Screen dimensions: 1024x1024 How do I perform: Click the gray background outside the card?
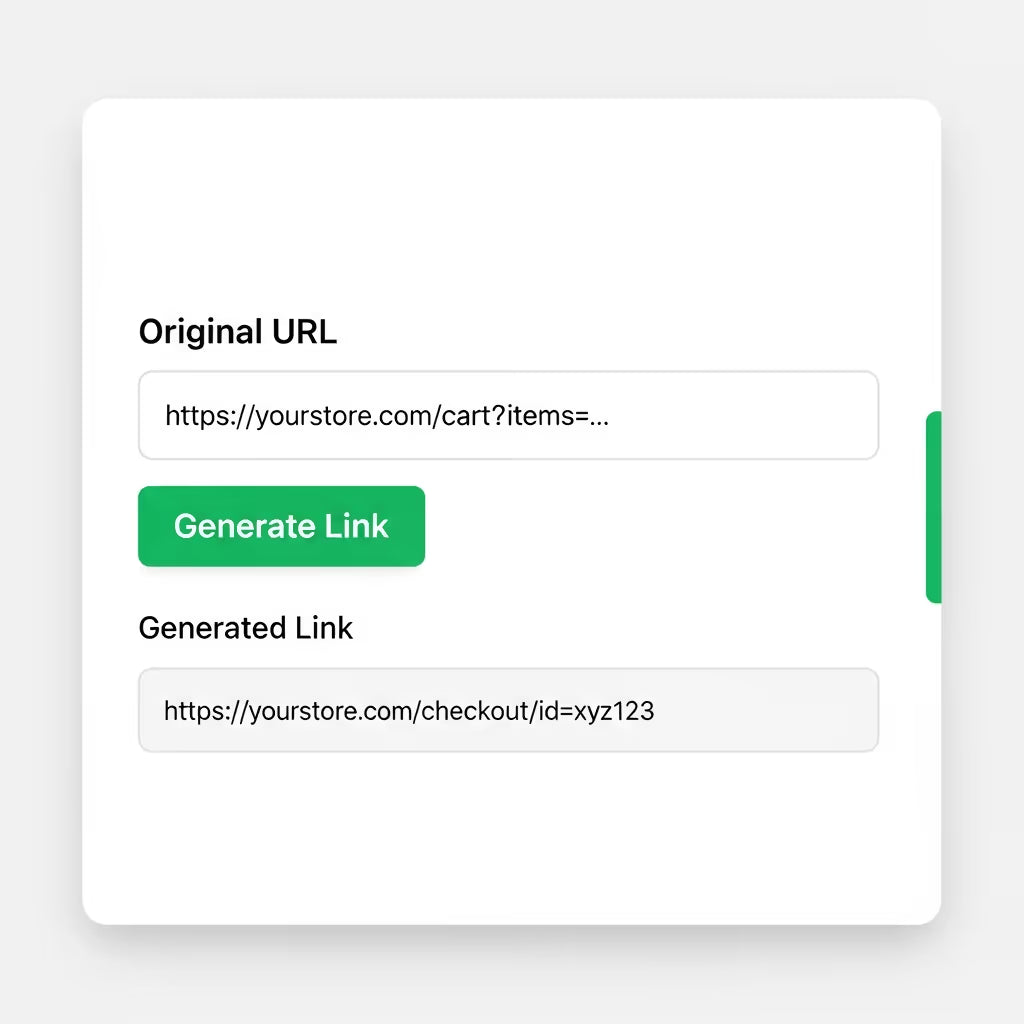[x=40, y=500]
